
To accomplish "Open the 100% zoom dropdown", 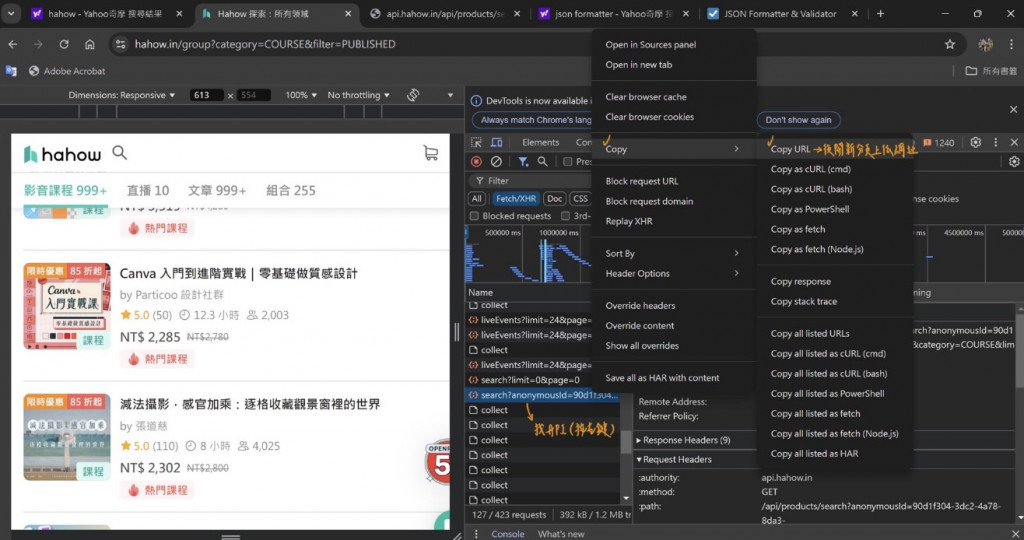I will 300,95.
